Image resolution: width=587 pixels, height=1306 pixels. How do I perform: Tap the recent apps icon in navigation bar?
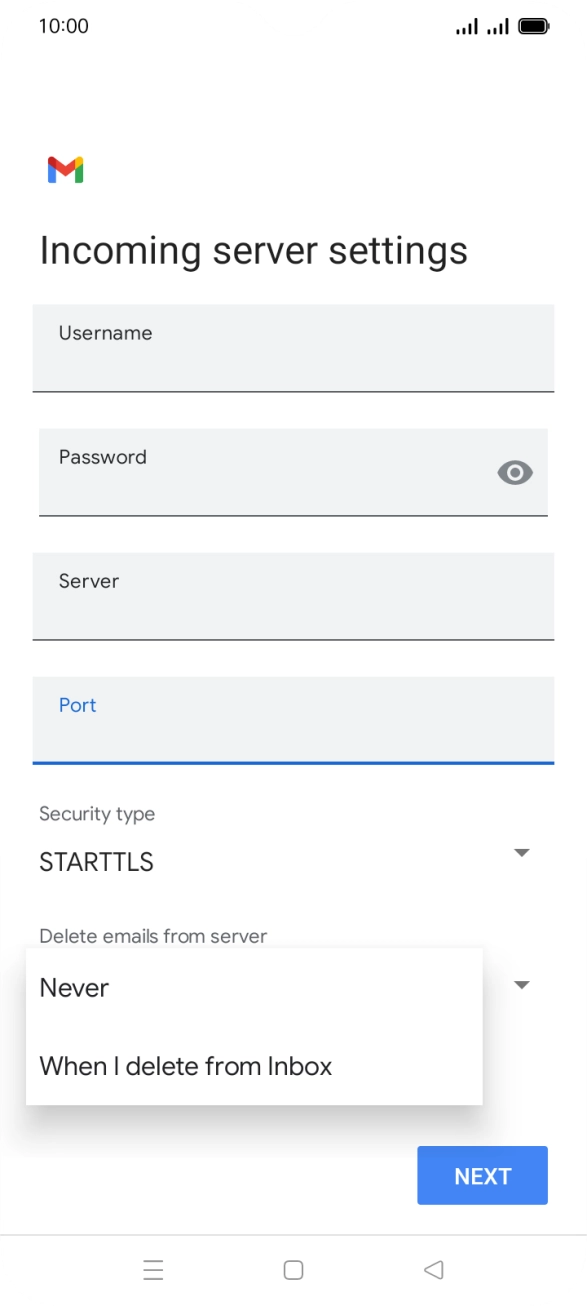click(x=154, y=1269)
